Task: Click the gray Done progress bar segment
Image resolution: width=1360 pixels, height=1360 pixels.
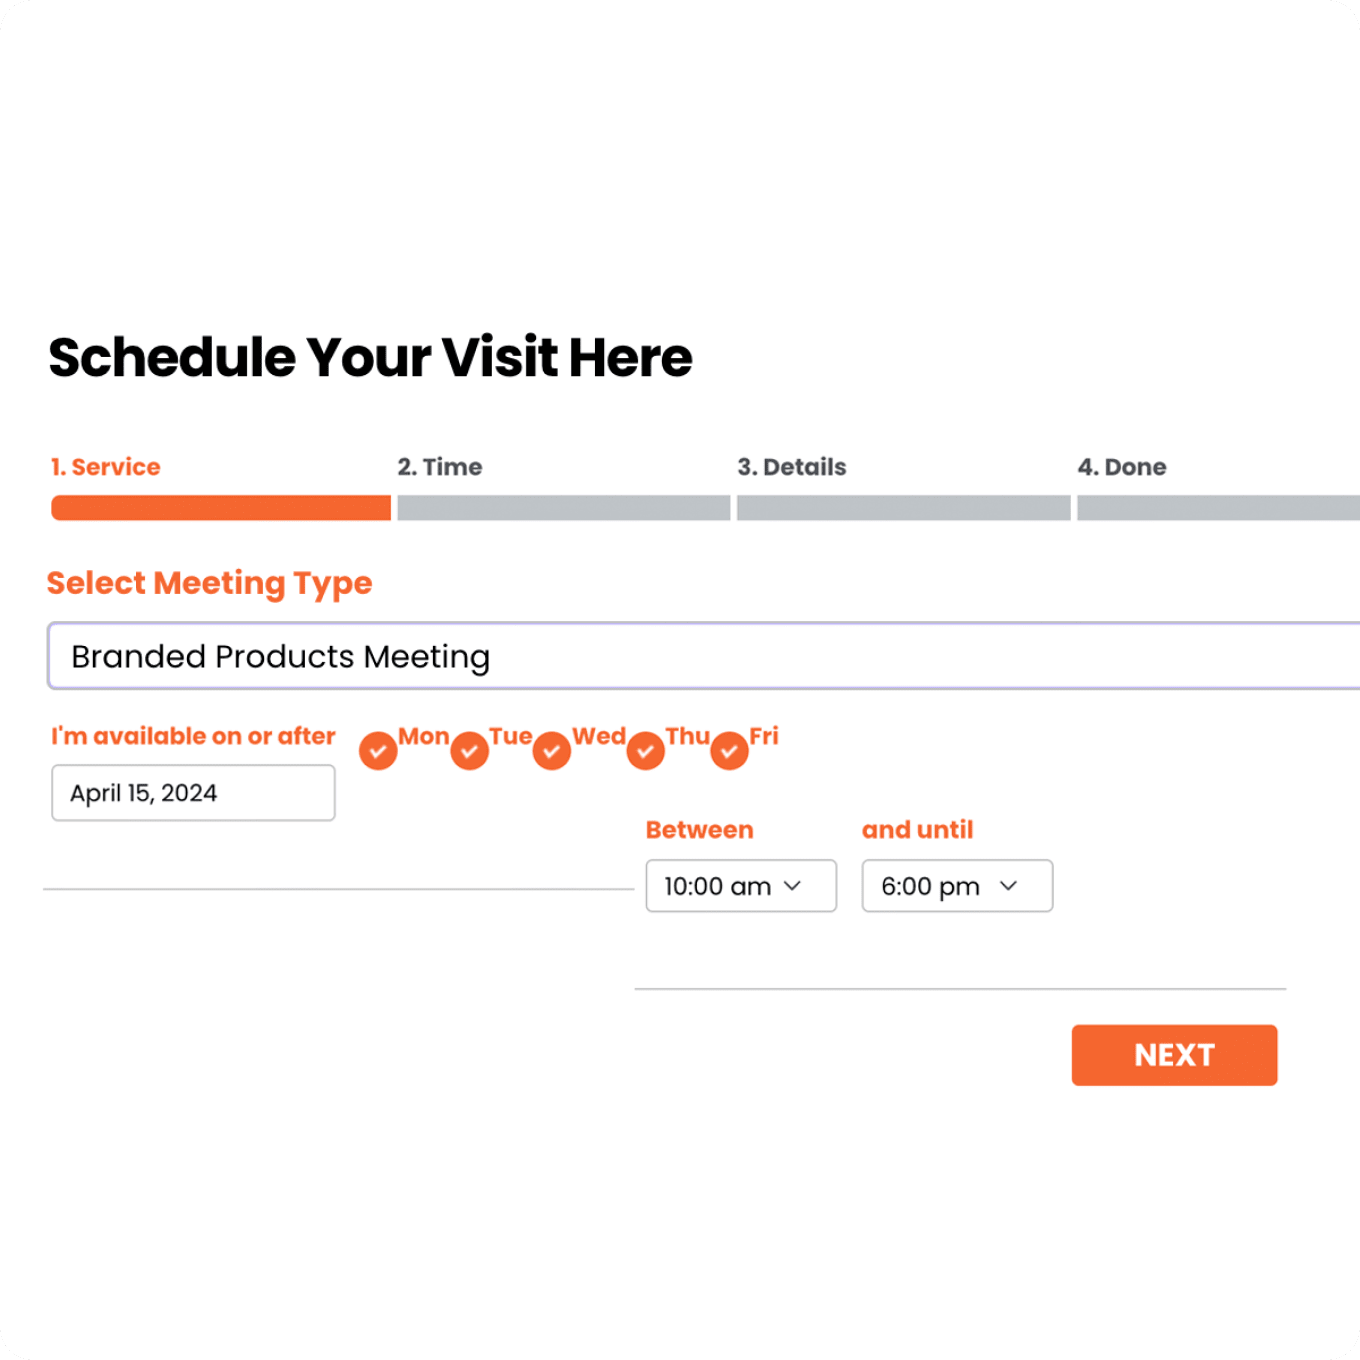Action: [x=1218, y=508]
